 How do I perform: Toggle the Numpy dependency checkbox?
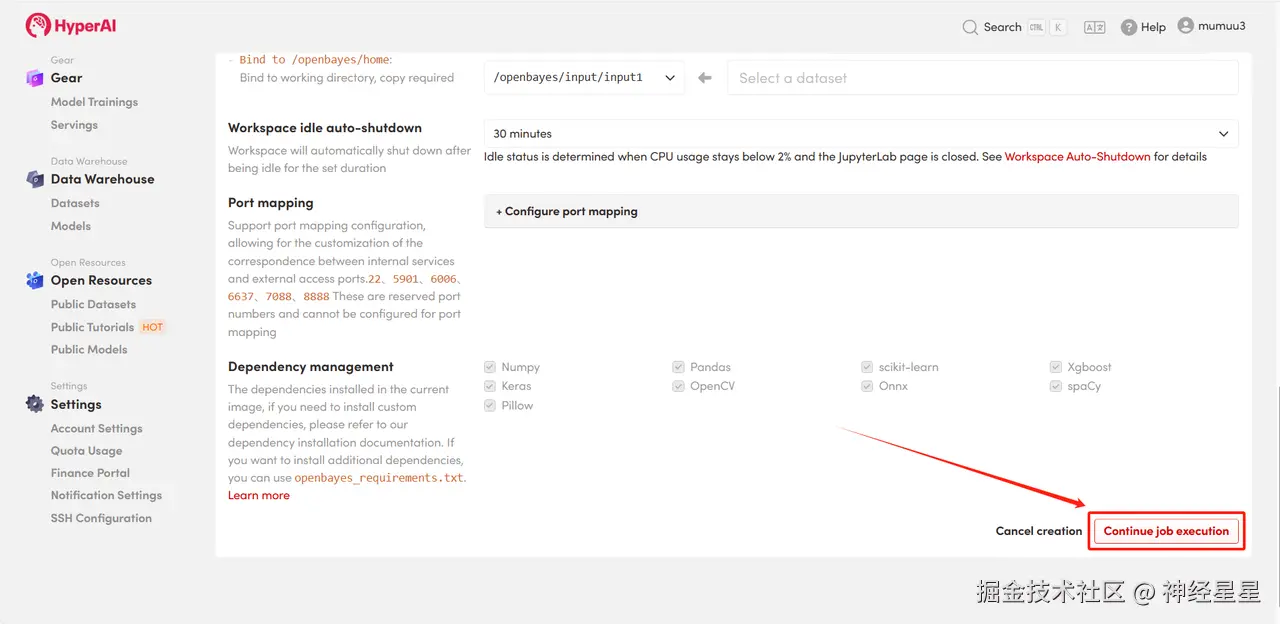pos(490,367)
